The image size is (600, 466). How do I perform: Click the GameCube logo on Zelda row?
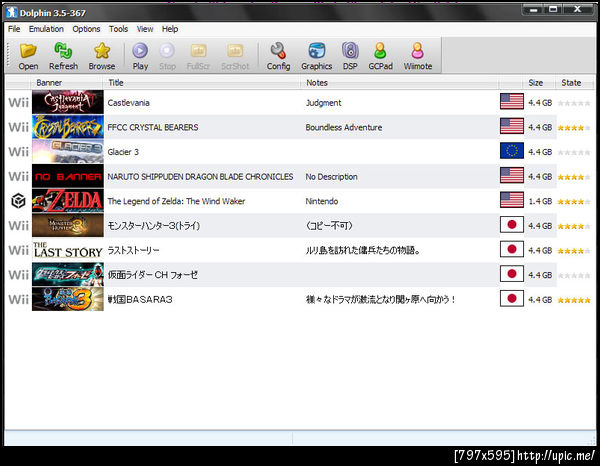click(x=18, y=201)
